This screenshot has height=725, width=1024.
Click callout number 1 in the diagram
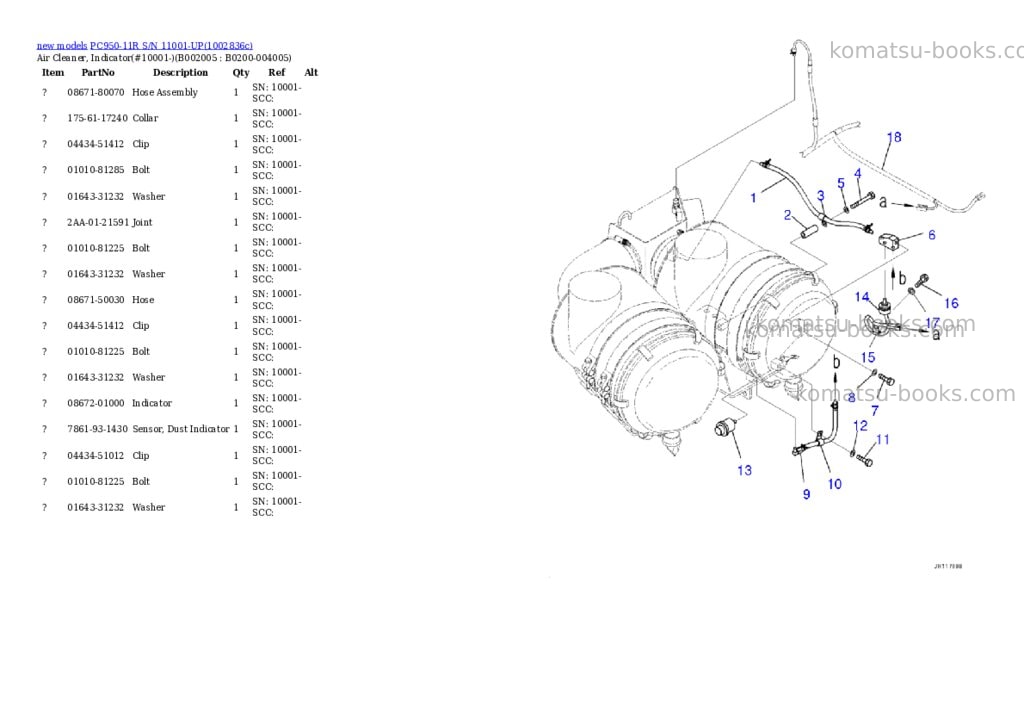point(753,198)
